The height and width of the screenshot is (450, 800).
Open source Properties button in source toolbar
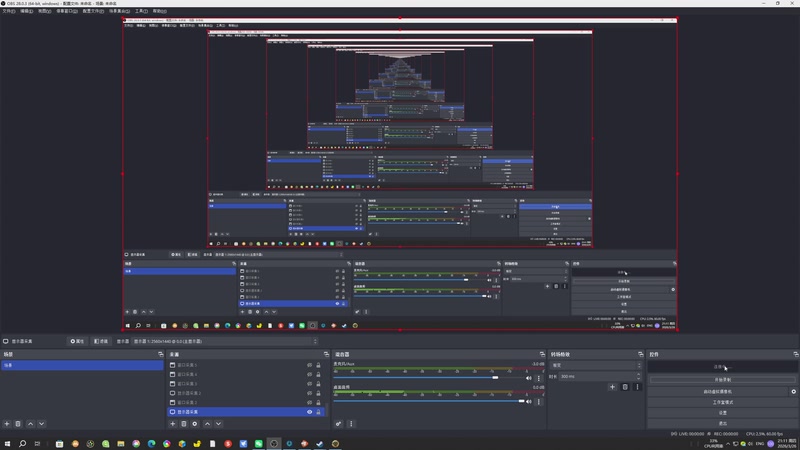pos(77,341)
